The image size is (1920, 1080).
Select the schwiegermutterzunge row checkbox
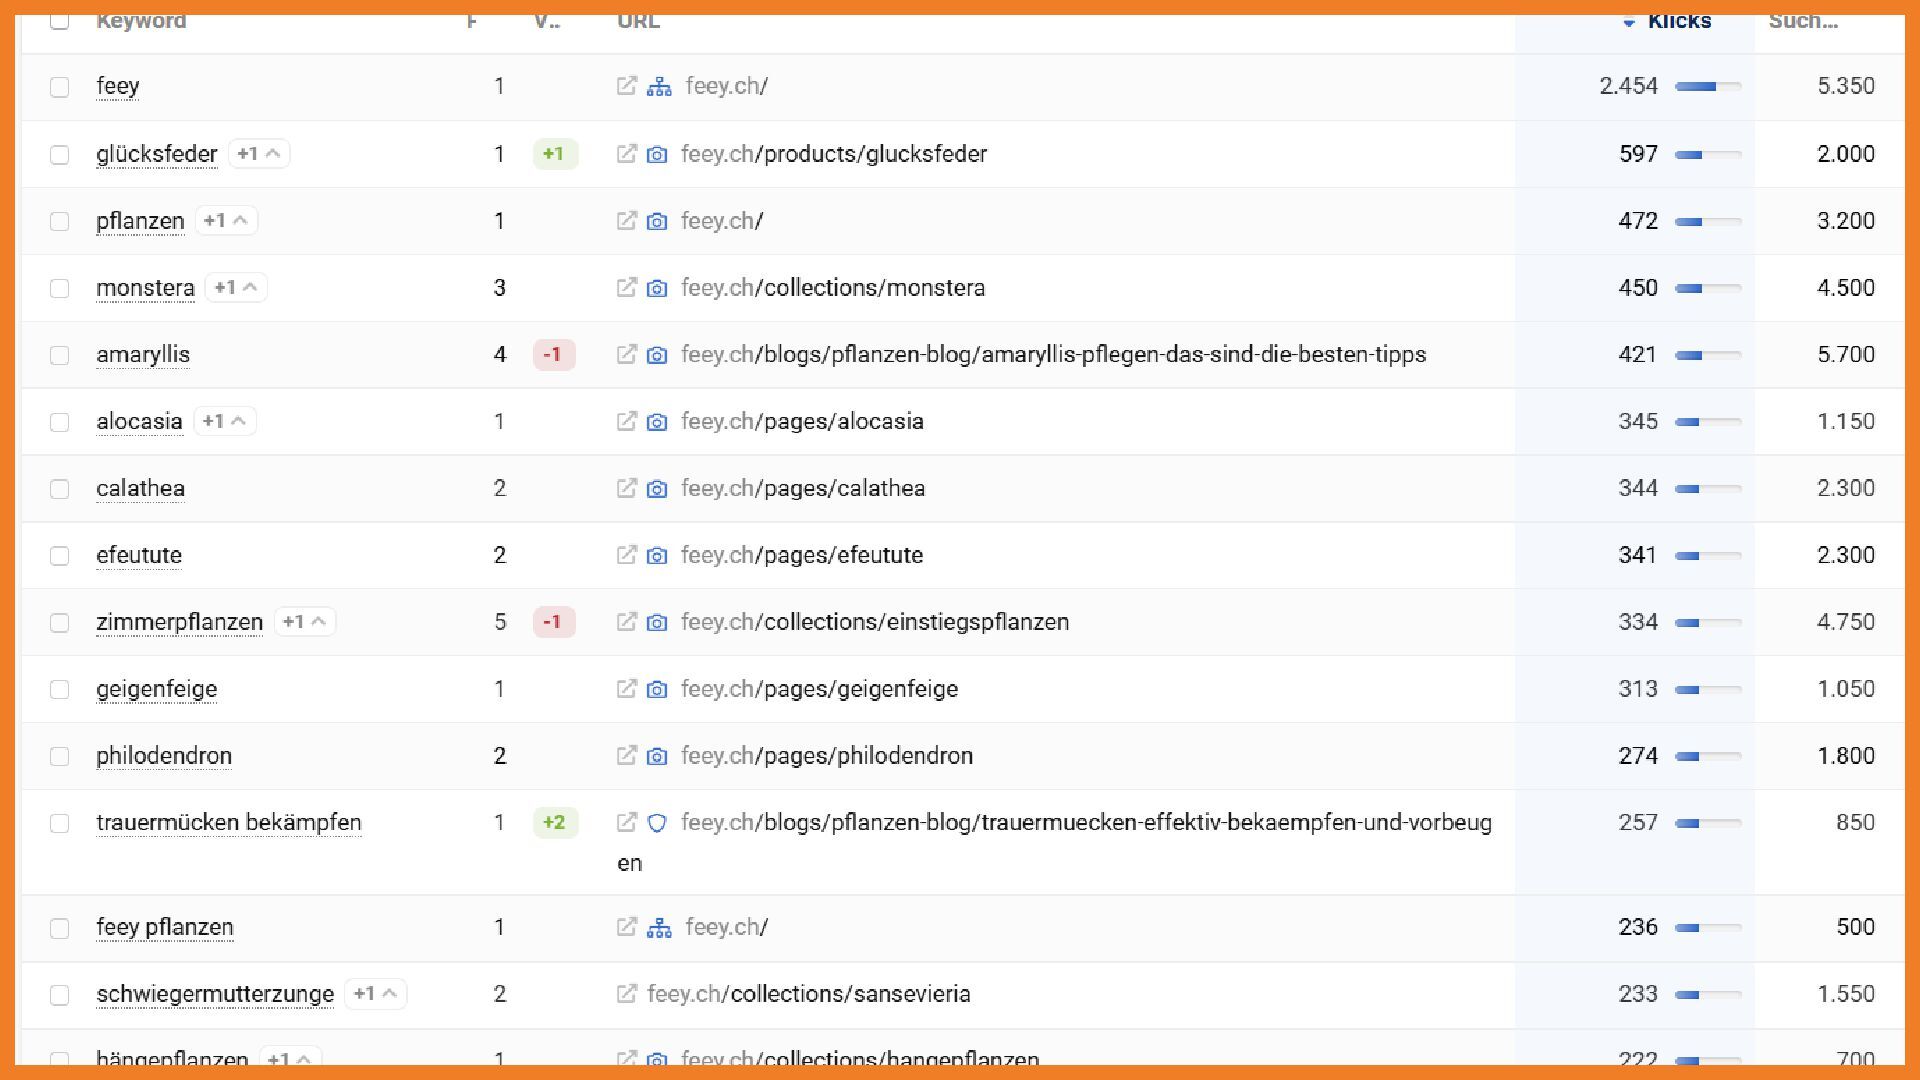pos(60,995)
